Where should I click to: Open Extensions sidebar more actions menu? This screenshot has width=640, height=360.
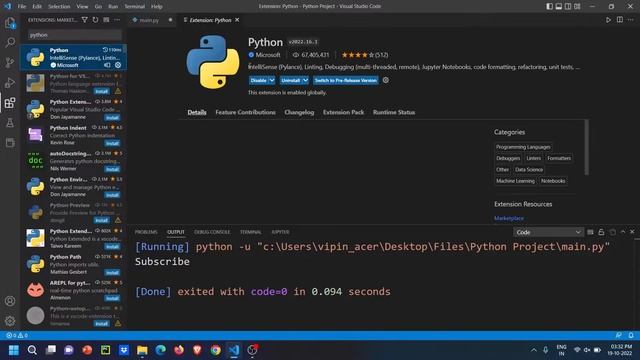pyautogui.click(x=117, y=20)
